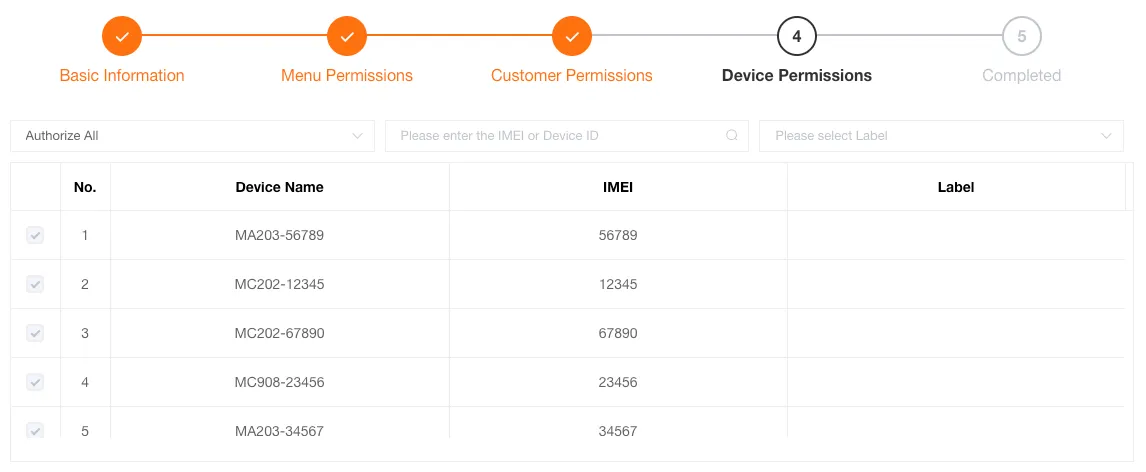The height and width of the screenshot is (472, 1146).
Task: Click the step 4 circle icon
Action: click(x=797, y=36)
